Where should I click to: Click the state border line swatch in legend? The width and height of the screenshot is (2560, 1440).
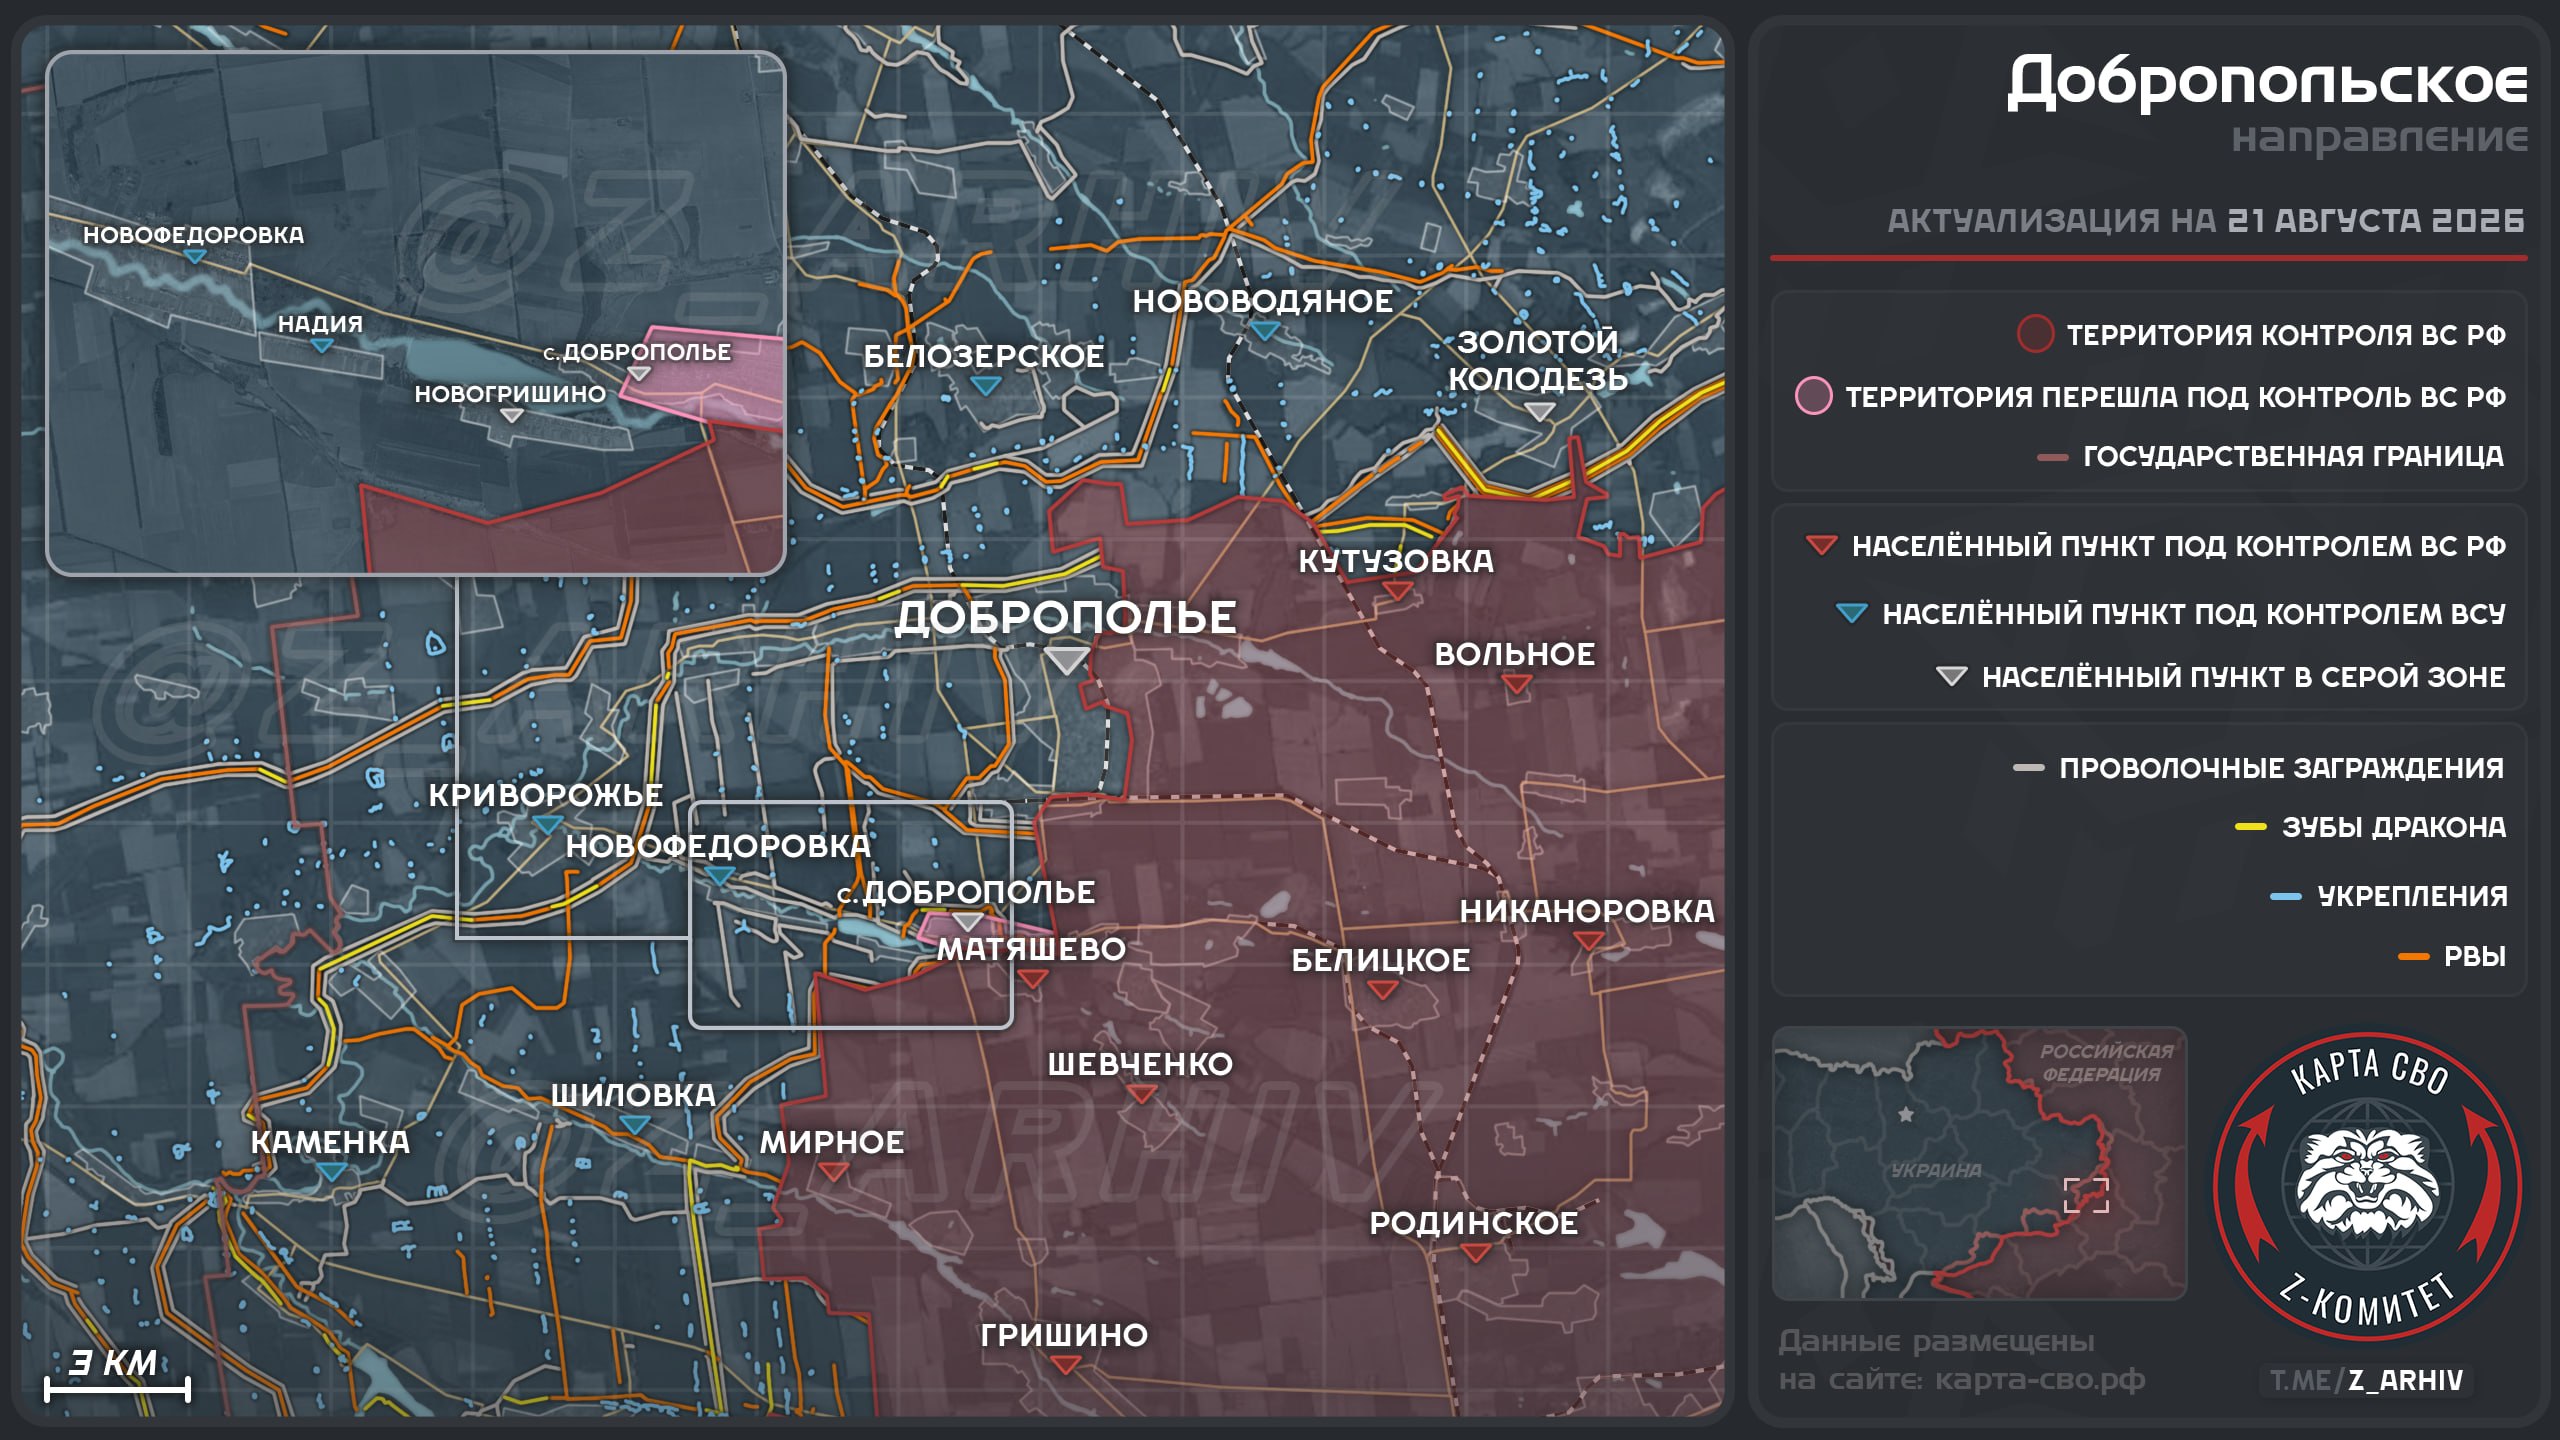[x=2052, y=458]
